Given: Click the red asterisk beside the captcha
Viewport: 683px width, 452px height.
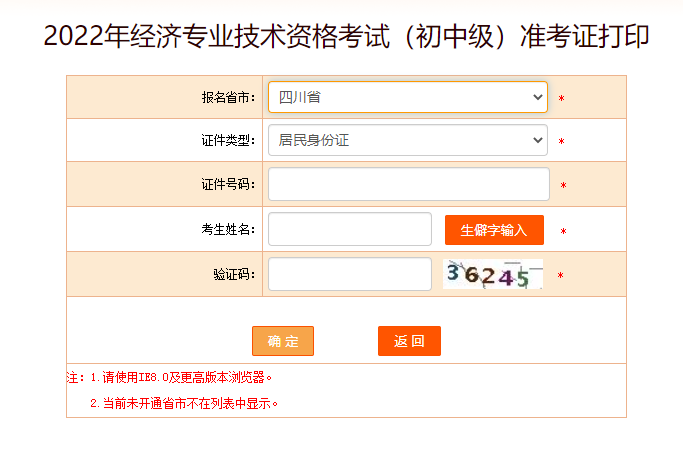Looking at the screenshot, I should tap(561, 276).
